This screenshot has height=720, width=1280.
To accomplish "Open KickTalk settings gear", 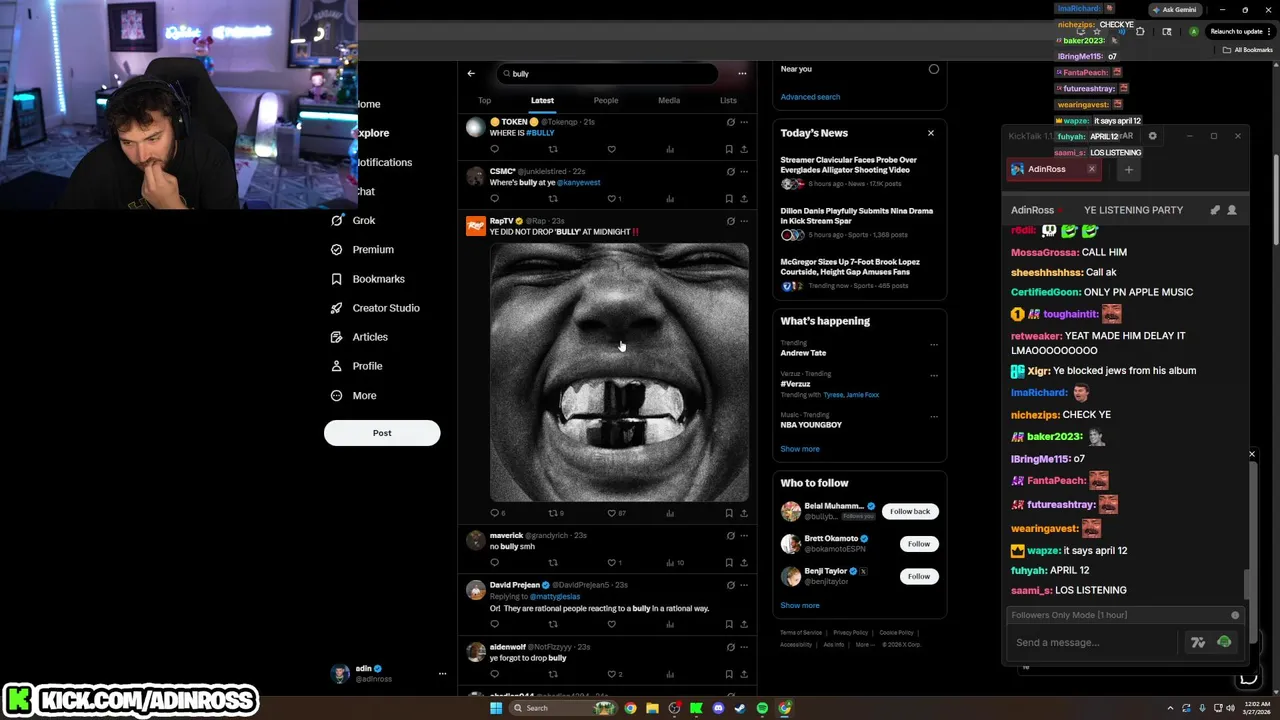I will coord(1152,136).
